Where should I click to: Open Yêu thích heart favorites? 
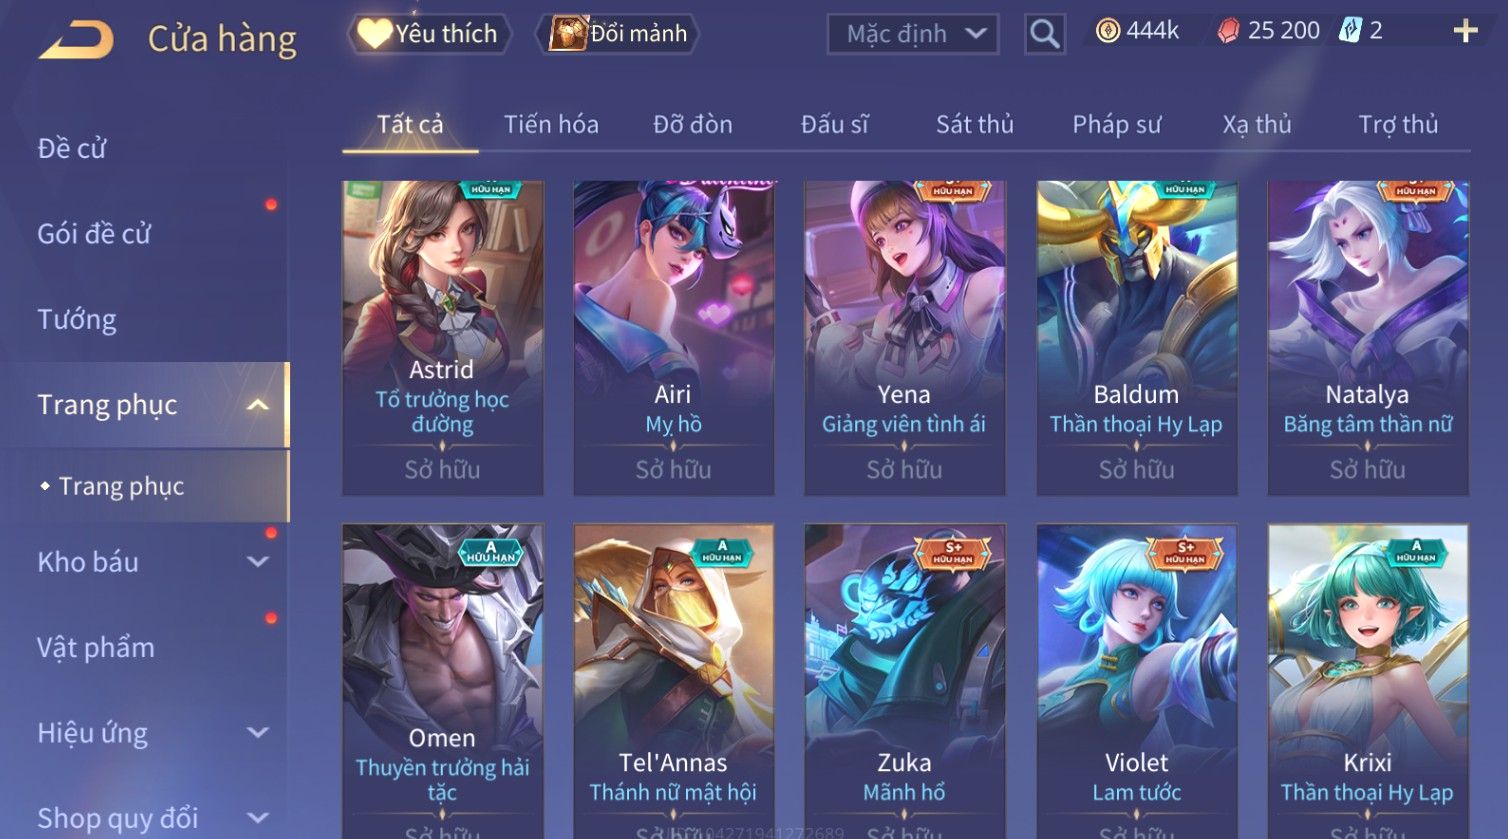[x=429, y=34]
